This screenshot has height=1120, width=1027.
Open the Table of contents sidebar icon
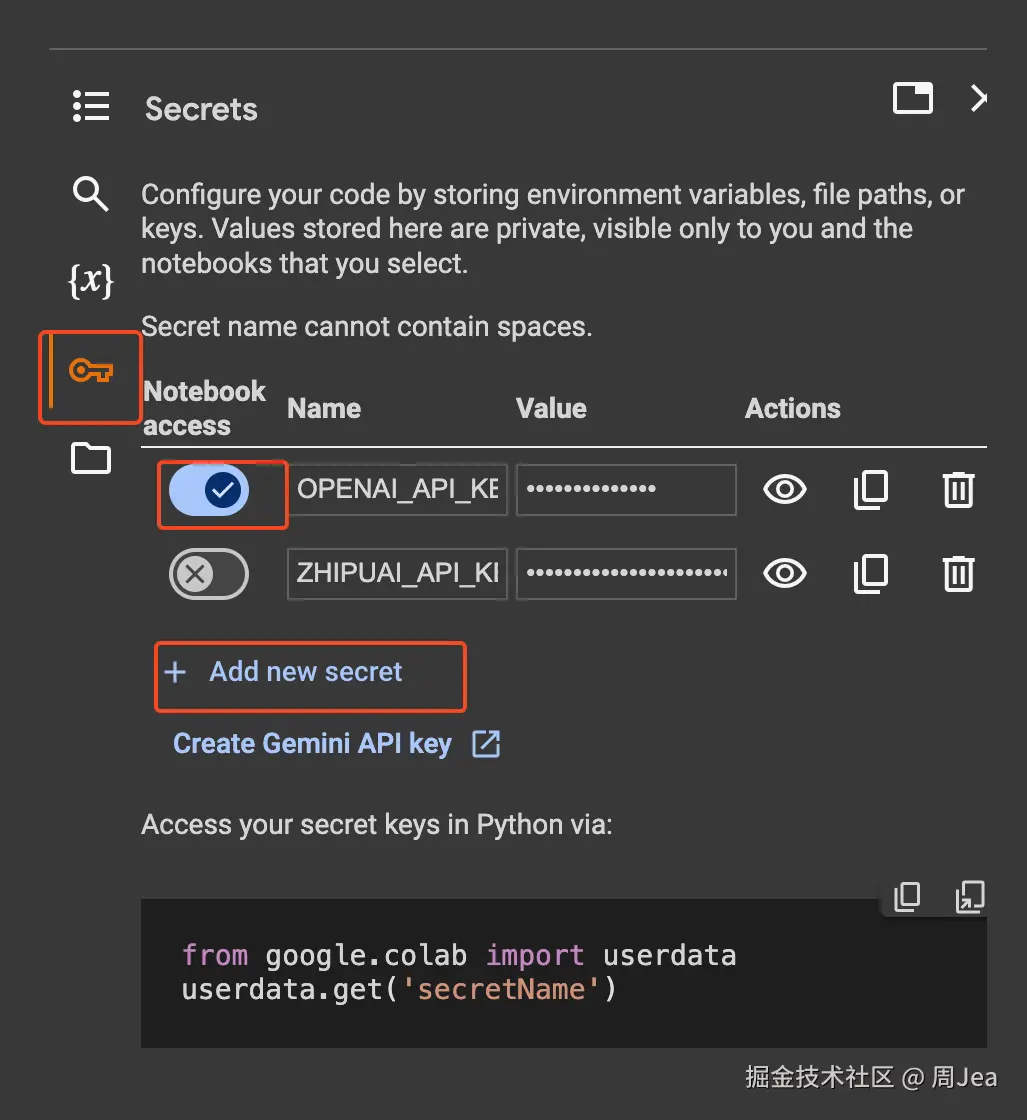coord(91,106)
